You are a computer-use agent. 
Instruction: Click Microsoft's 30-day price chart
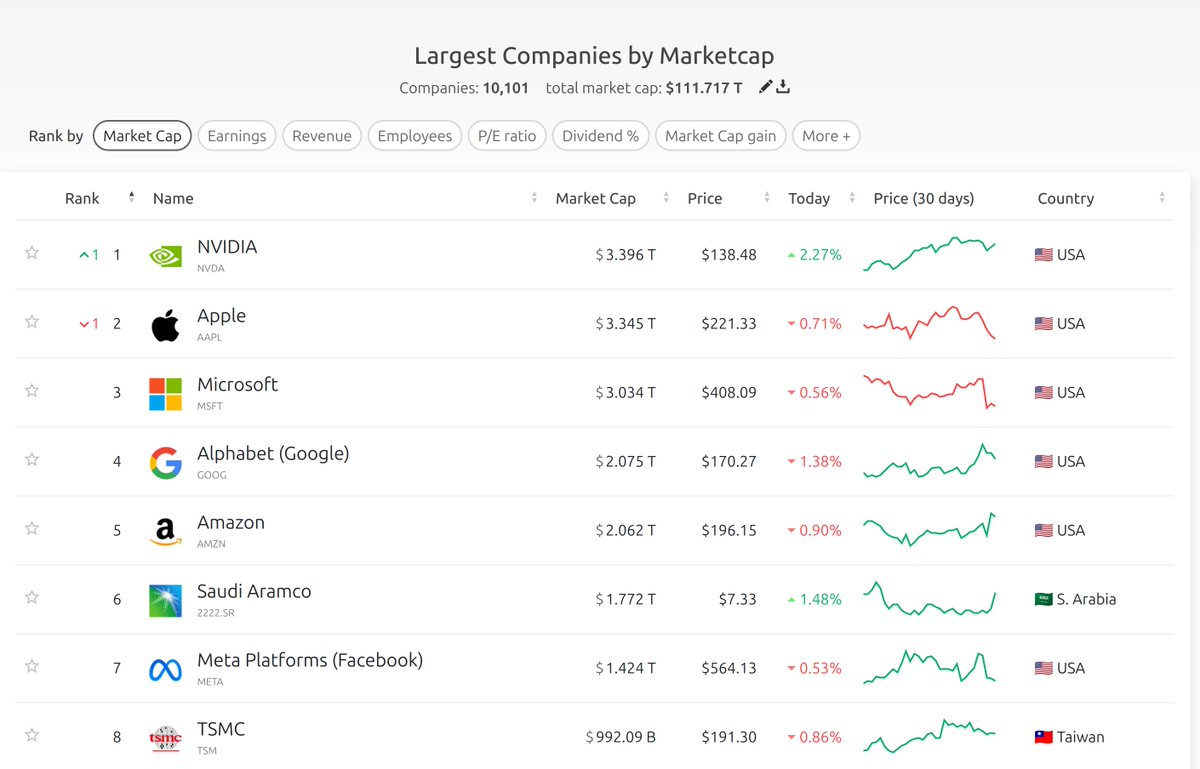coord(929,392)
